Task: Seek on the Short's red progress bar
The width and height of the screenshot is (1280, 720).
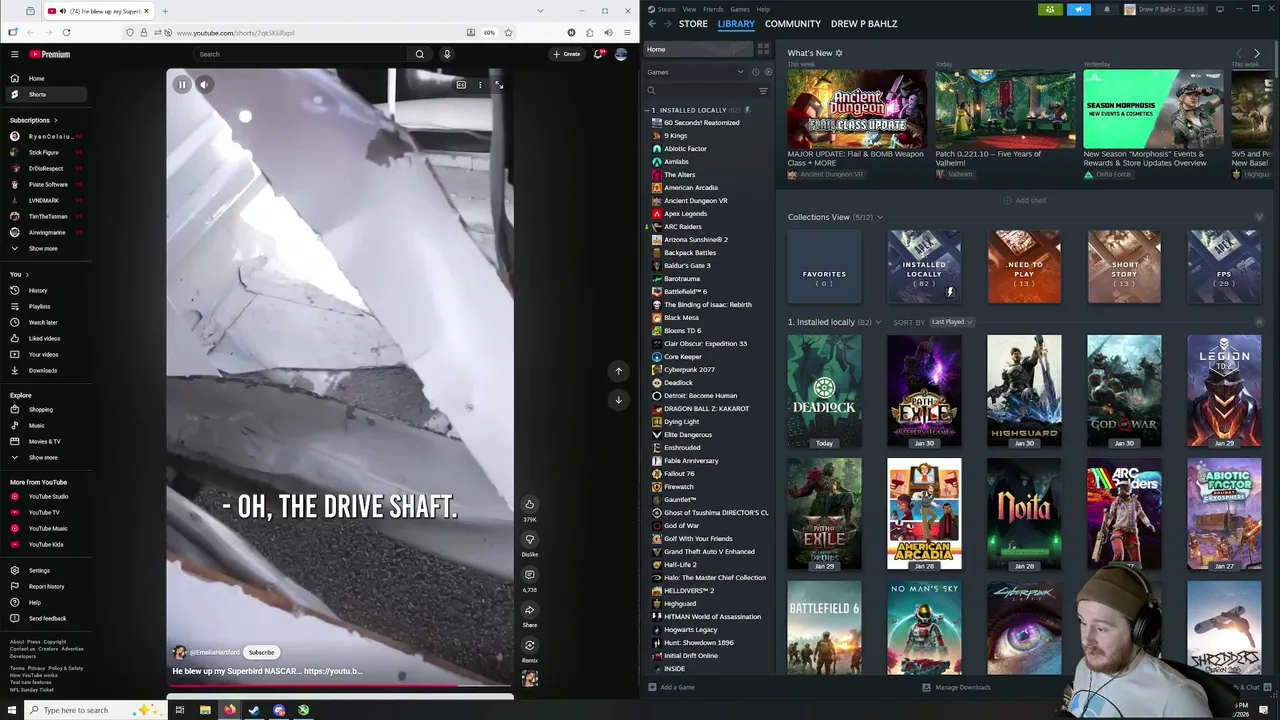Action: tap(340, 686)
